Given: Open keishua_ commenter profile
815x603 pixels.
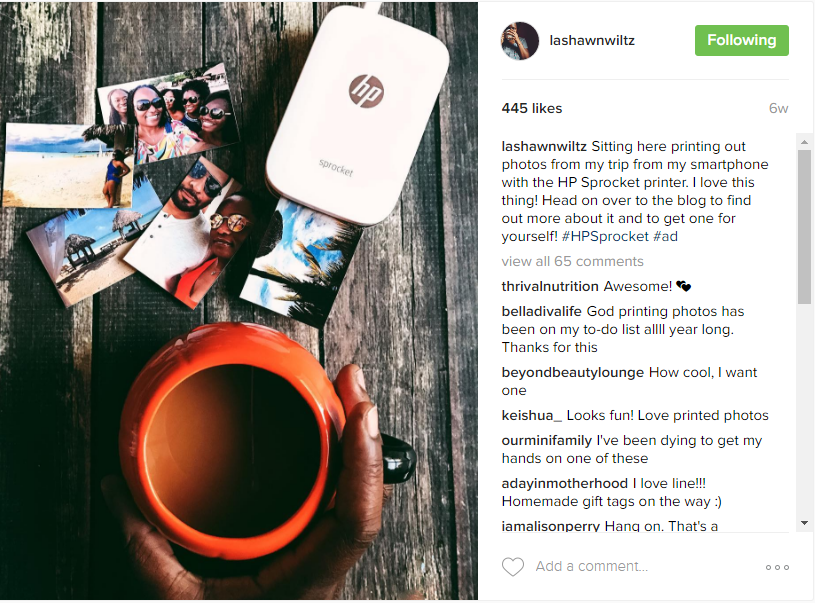Looking at the screenshot, I should [x=531, y=415].
